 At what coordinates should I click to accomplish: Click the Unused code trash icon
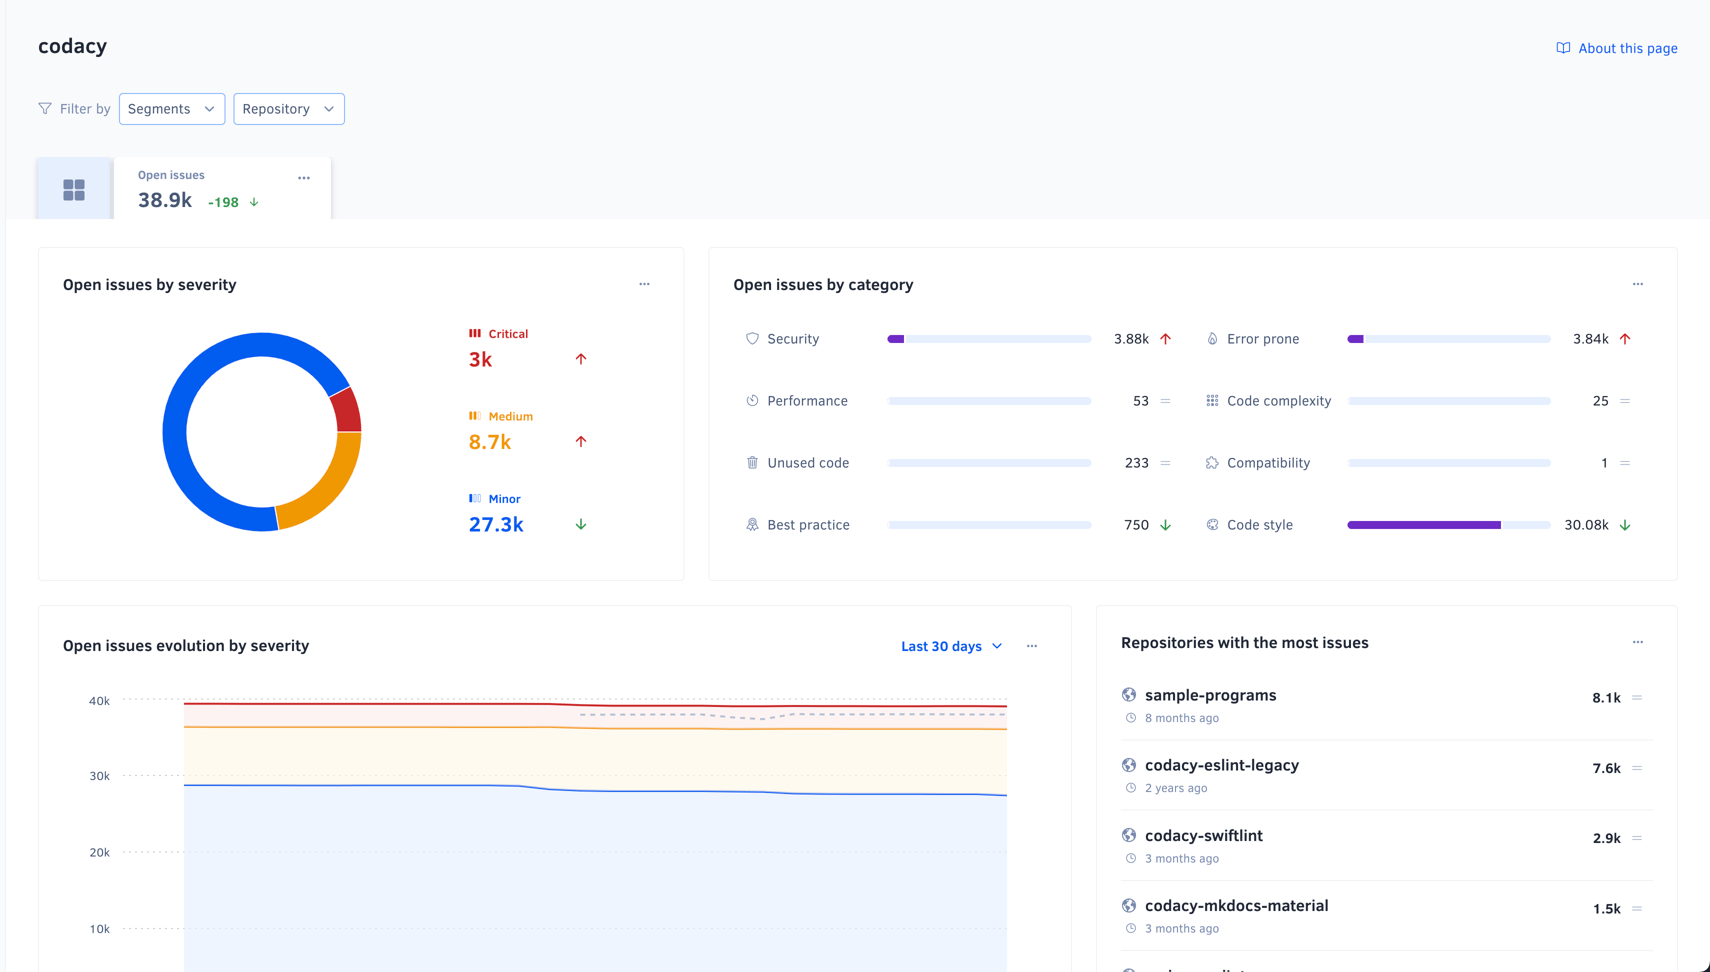point(752,463)
